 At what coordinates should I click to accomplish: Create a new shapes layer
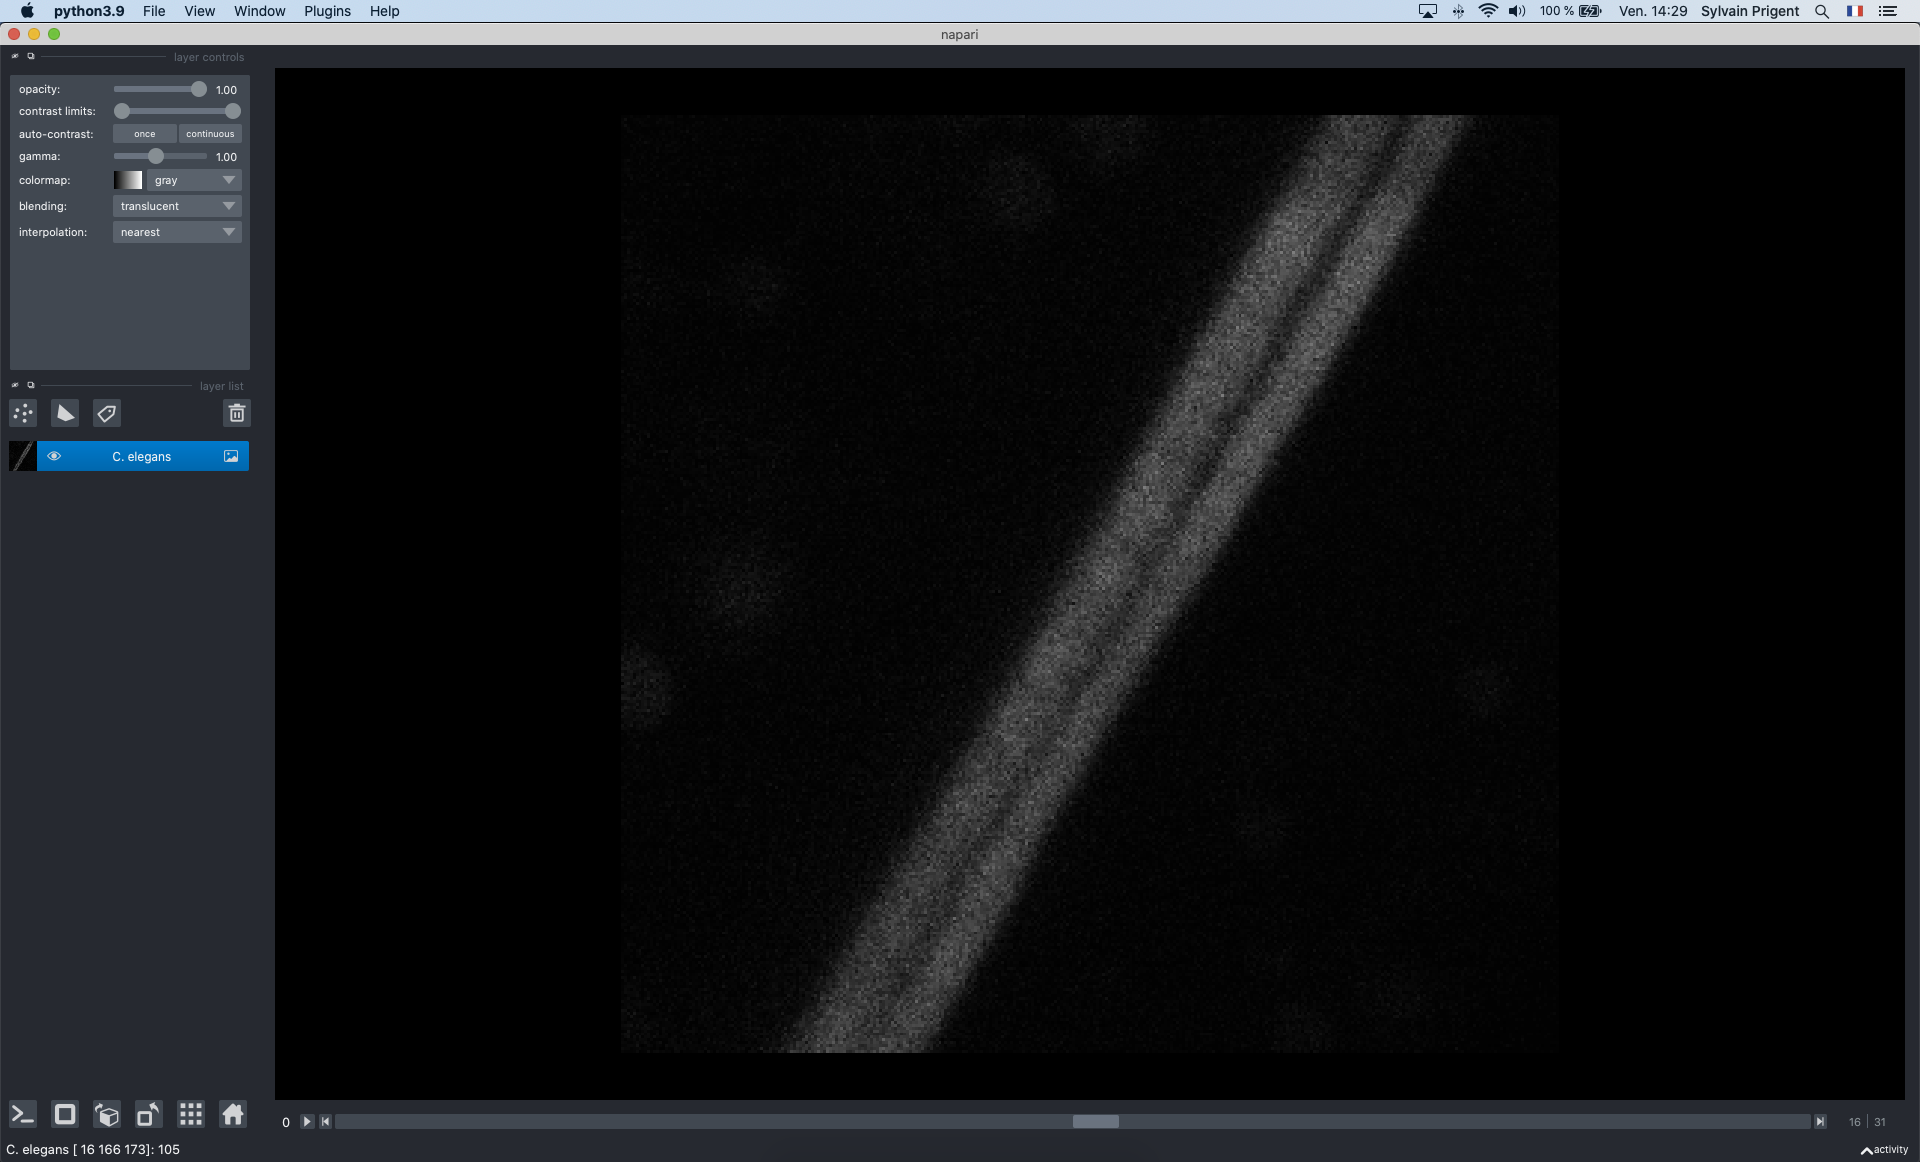click(65, 413)
